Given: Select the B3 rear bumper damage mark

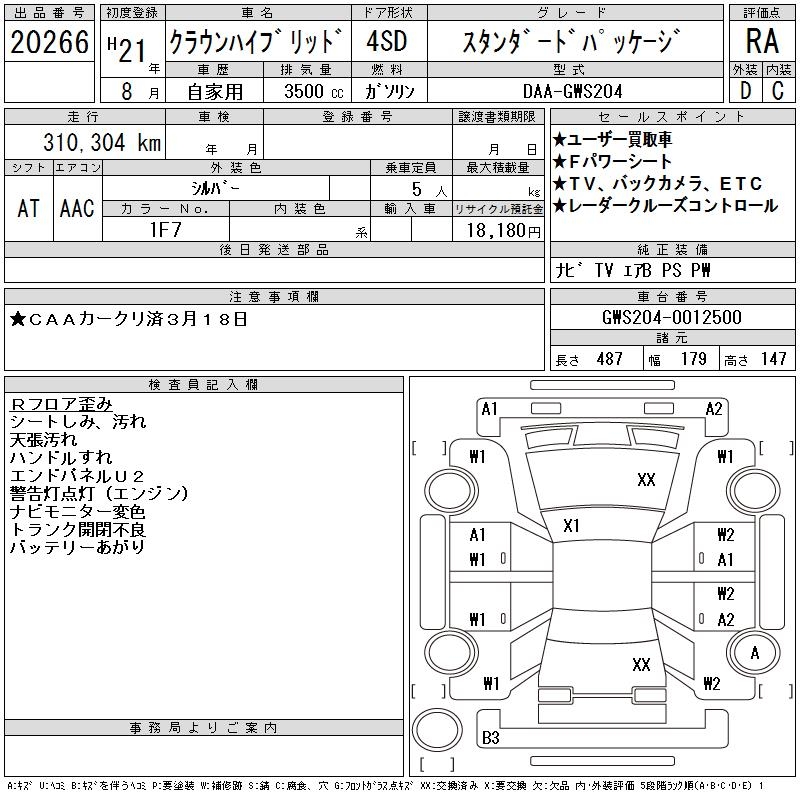Looking at the screenshot, I should [x=490, y=739].
